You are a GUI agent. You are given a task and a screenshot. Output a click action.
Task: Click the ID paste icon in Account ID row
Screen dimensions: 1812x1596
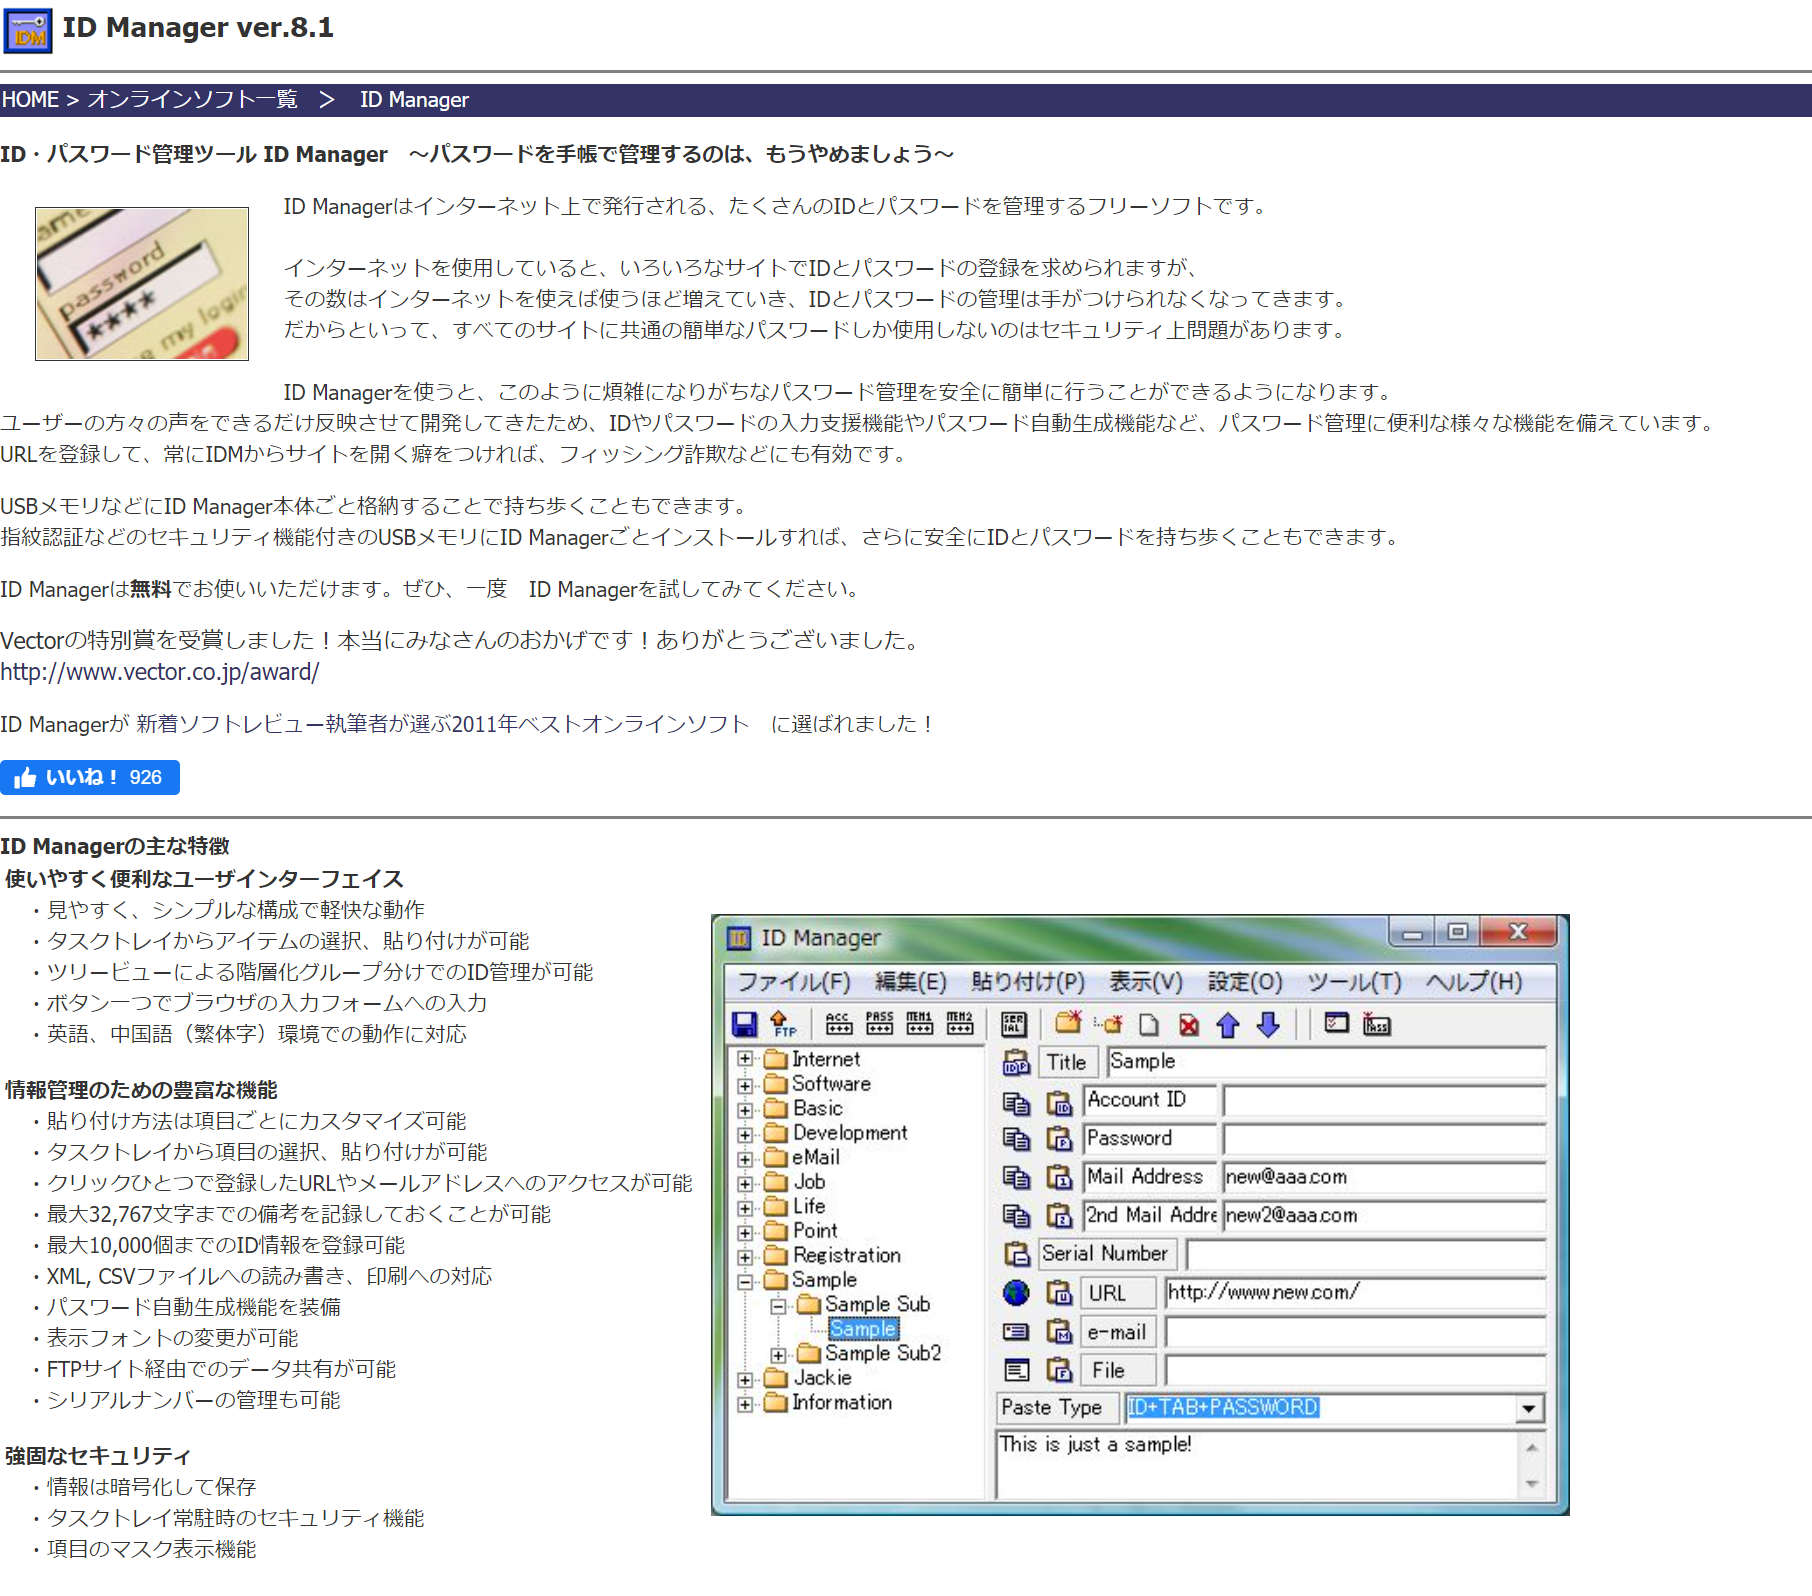click(1059, 1103)
